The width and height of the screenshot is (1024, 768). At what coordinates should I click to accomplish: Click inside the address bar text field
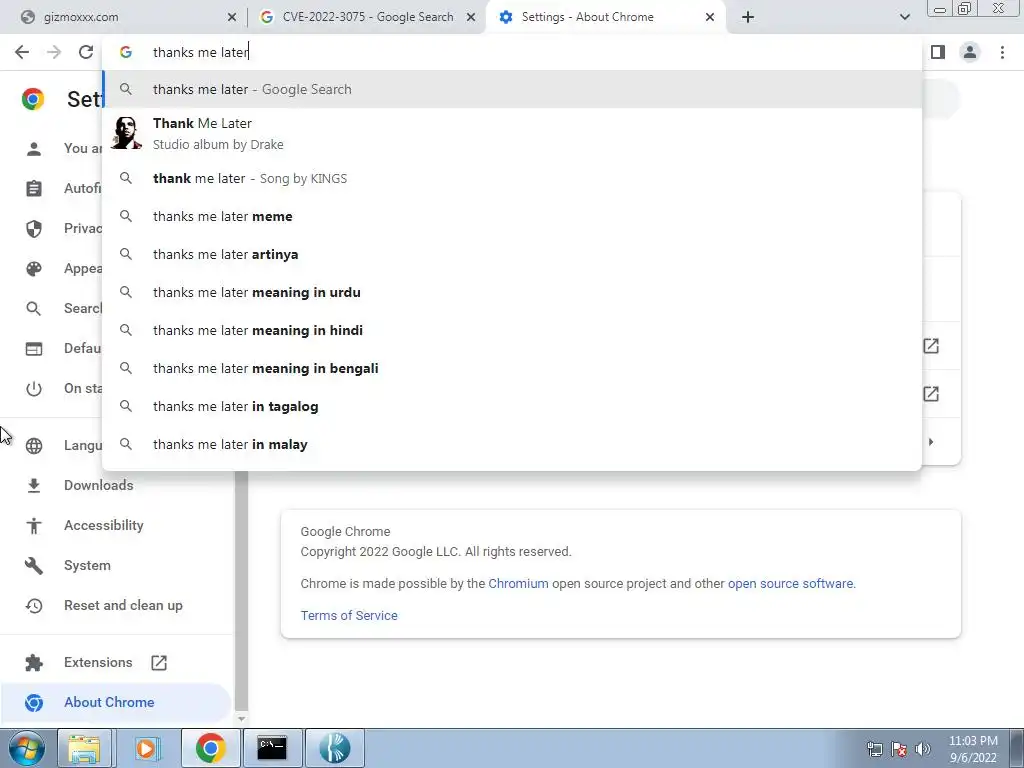click(512, 52)
